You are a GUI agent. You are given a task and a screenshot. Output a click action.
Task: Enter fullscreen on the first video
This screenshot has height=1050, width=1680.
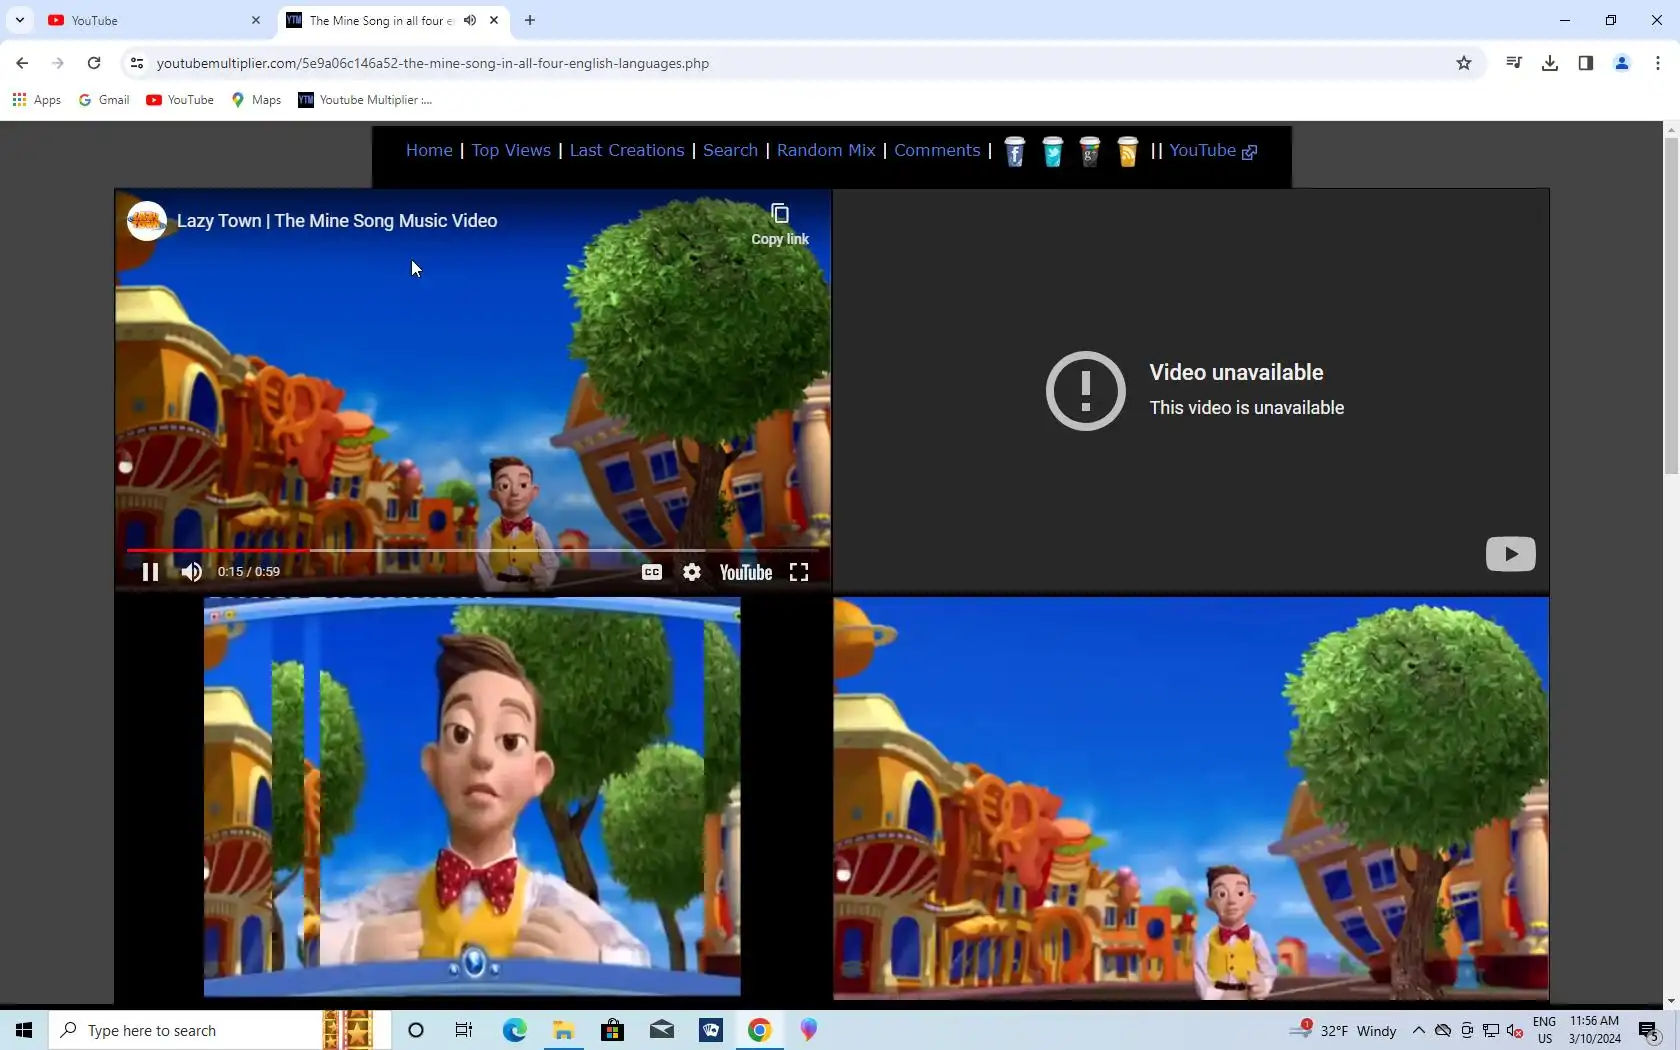point(799,572)
